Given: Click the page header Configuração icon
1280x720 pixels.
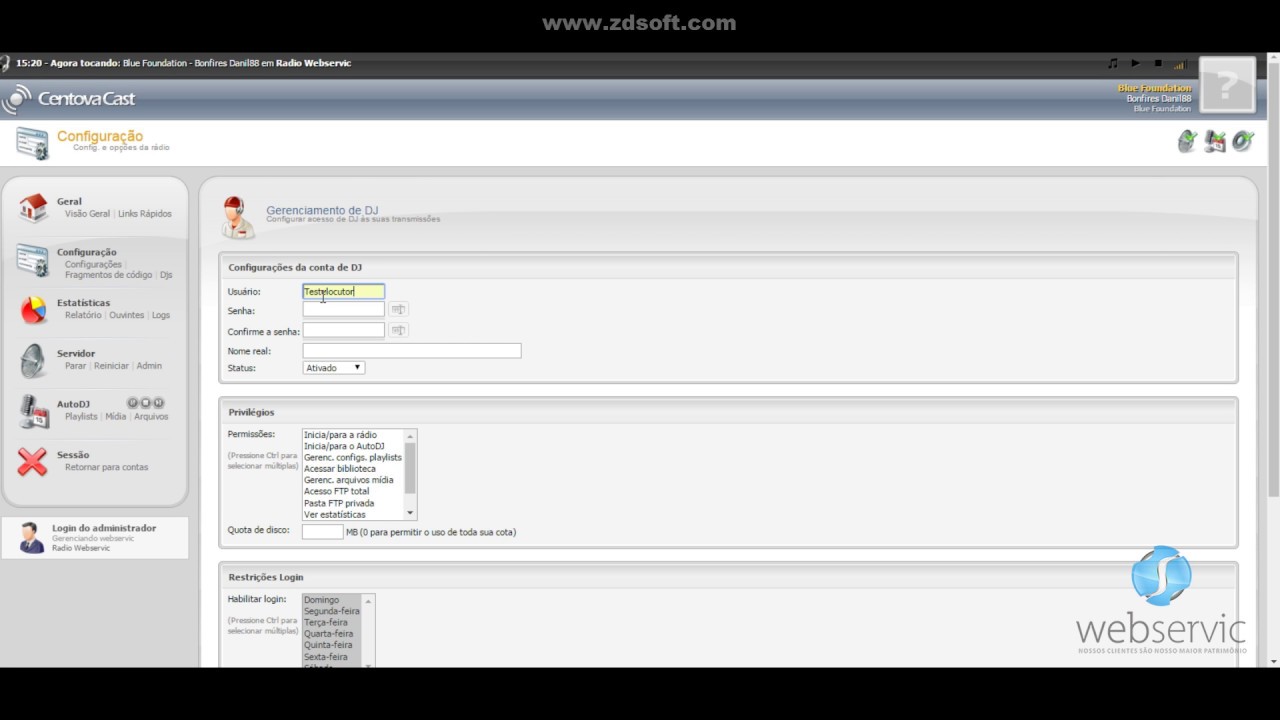Looking at the screenshot, I should tap(32, 143).
